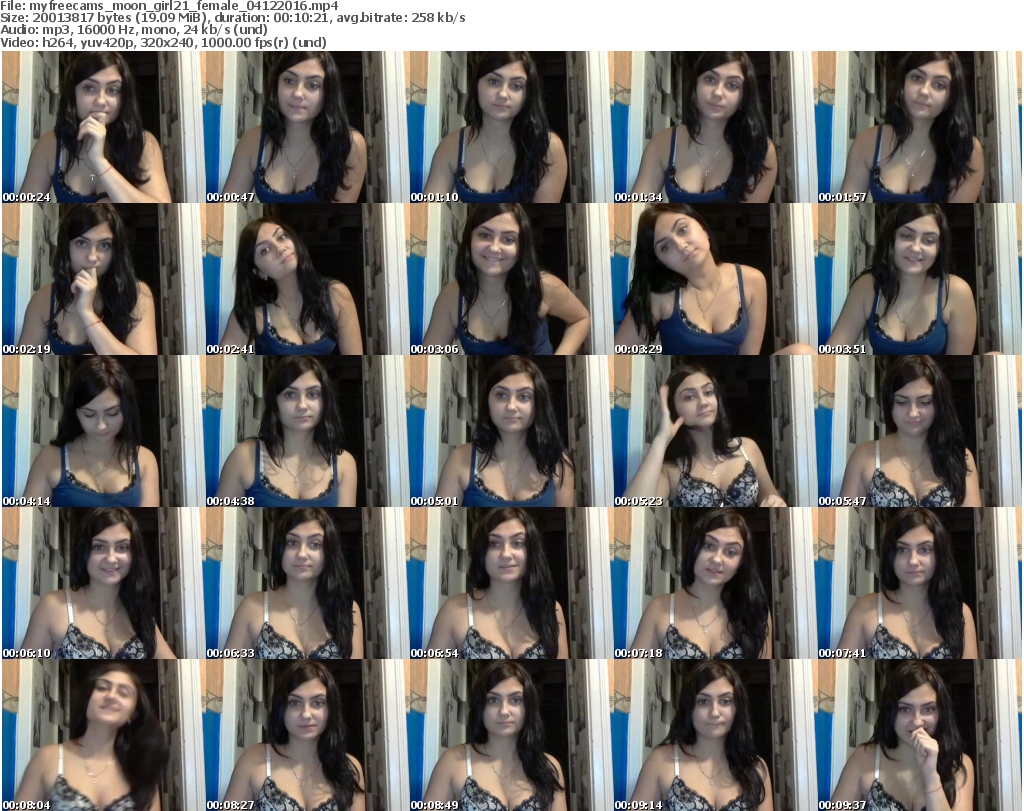Click the 00:01:10 video frame

[510, 127]
